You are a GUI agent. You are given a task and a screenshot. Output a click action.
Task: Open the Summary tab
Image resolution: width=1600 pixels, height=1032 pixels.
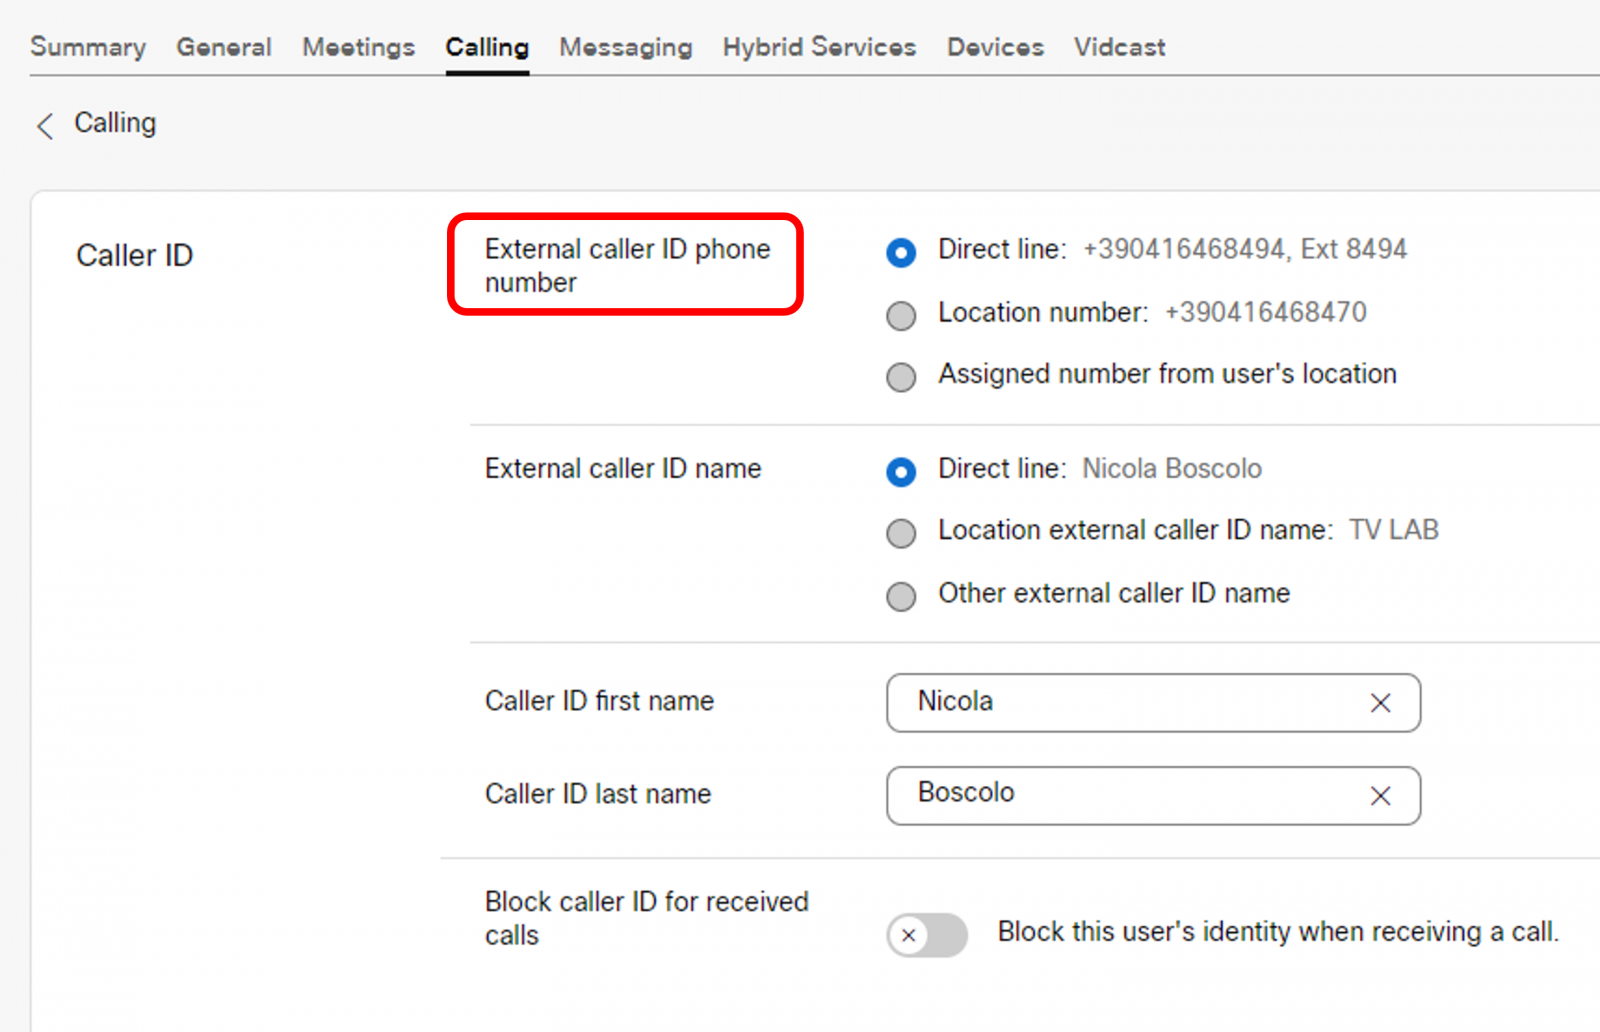pyautogui.click(x=88, y=47)
